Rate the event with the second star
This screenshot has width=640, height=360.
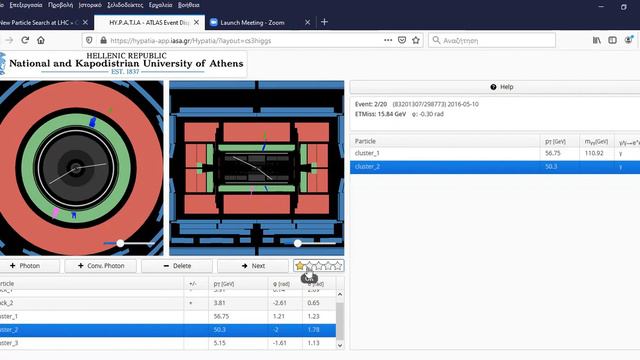coord(309,266)
